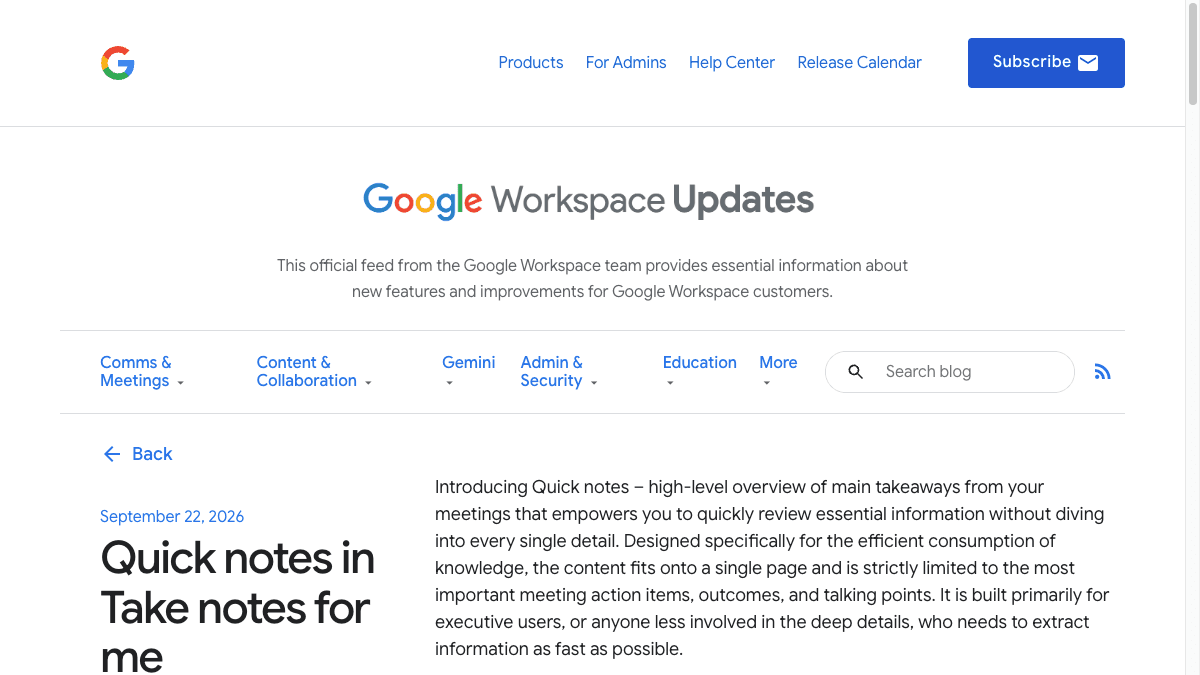Image resolution: width=1200 pixels, height=675 pixels.
Task: Click the Google G logo
Action: point(118,63)
